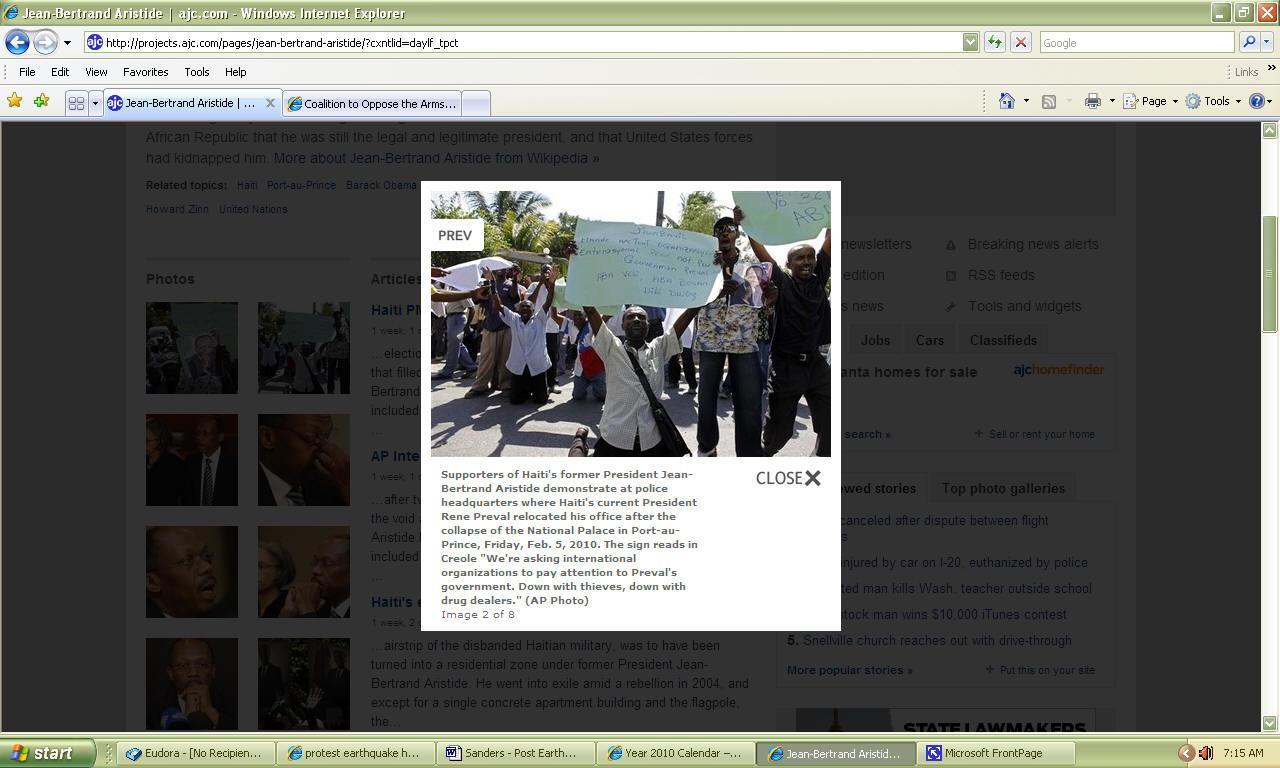Open the Favorites menu

pyautogui.click(x=145, y=72)
